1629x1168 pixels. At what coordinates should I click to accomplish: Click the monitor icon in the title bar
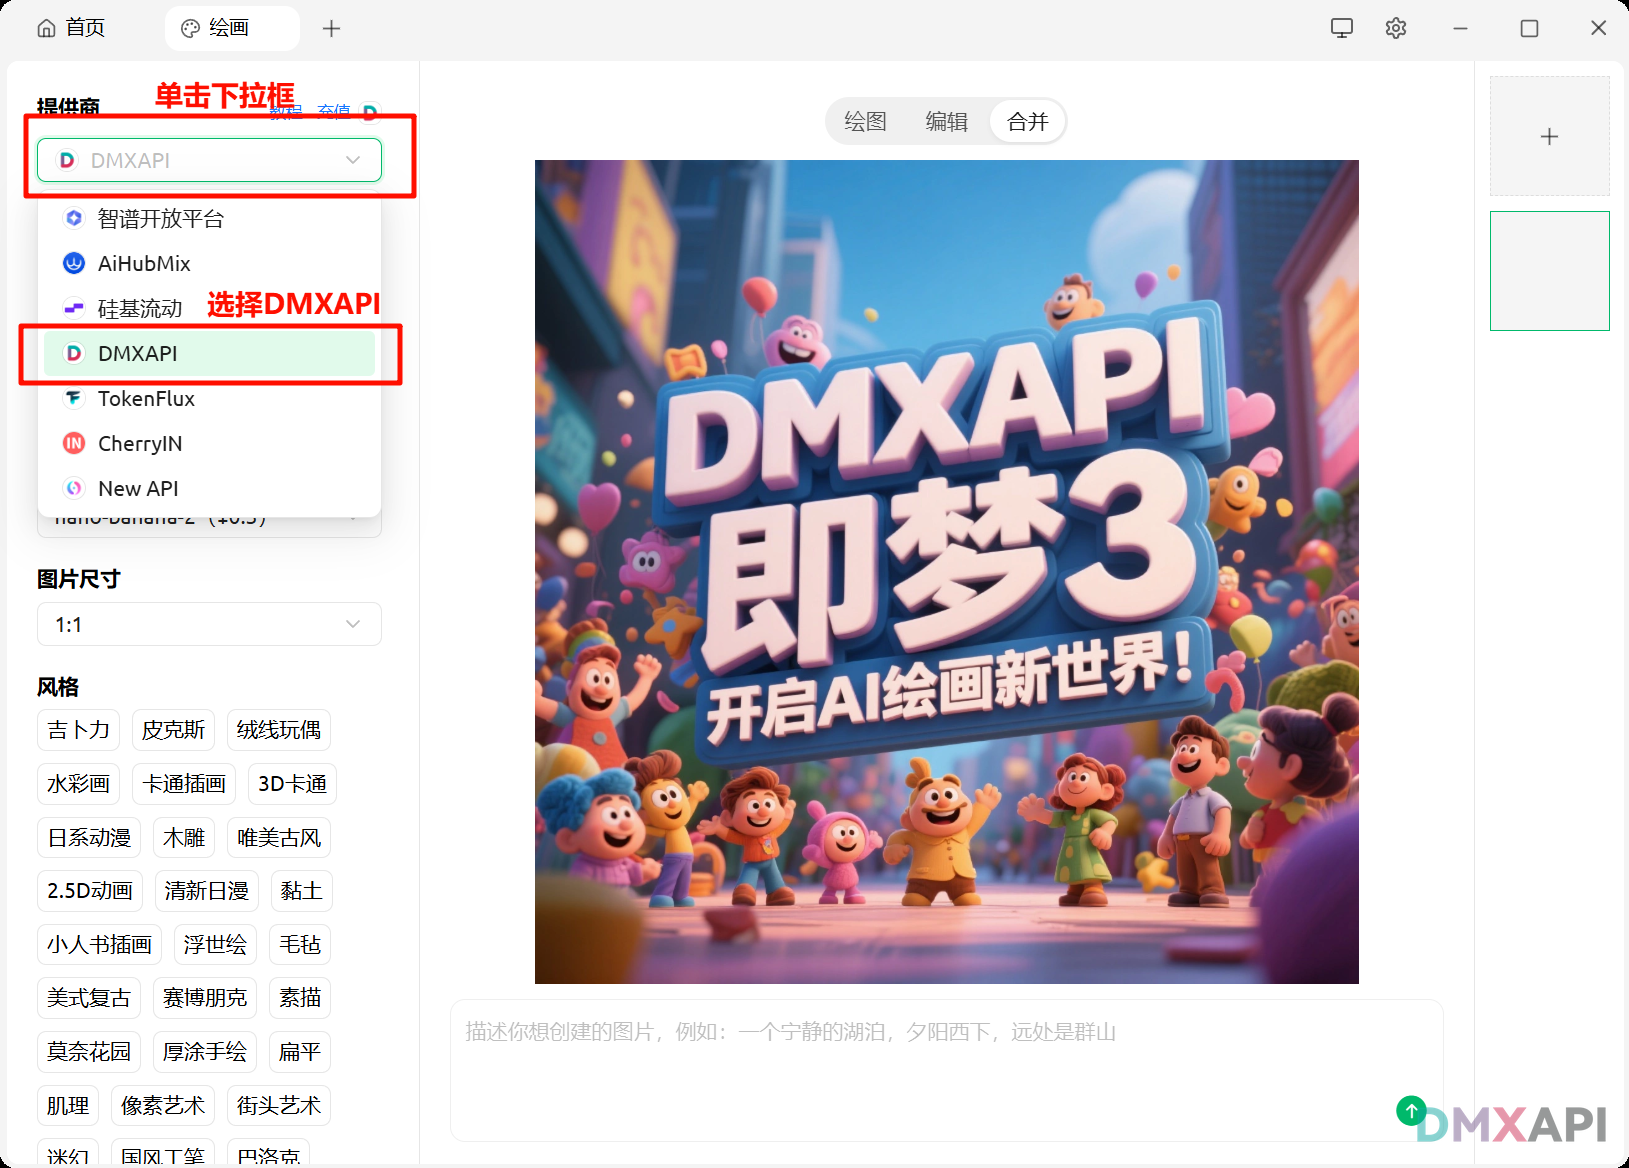[x=1341, y=28]
